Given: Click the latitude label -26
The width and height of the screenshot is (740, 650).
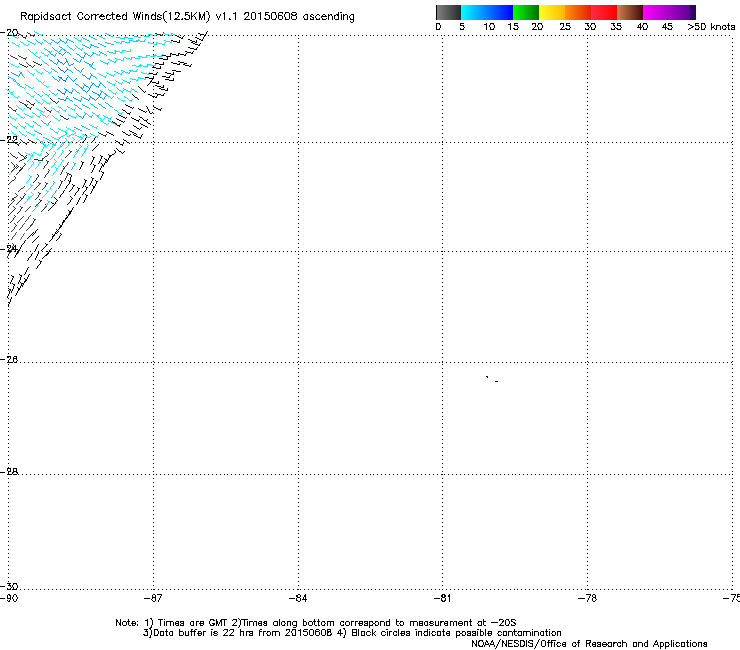Looking at the screenshot, I should click(9, 360).
